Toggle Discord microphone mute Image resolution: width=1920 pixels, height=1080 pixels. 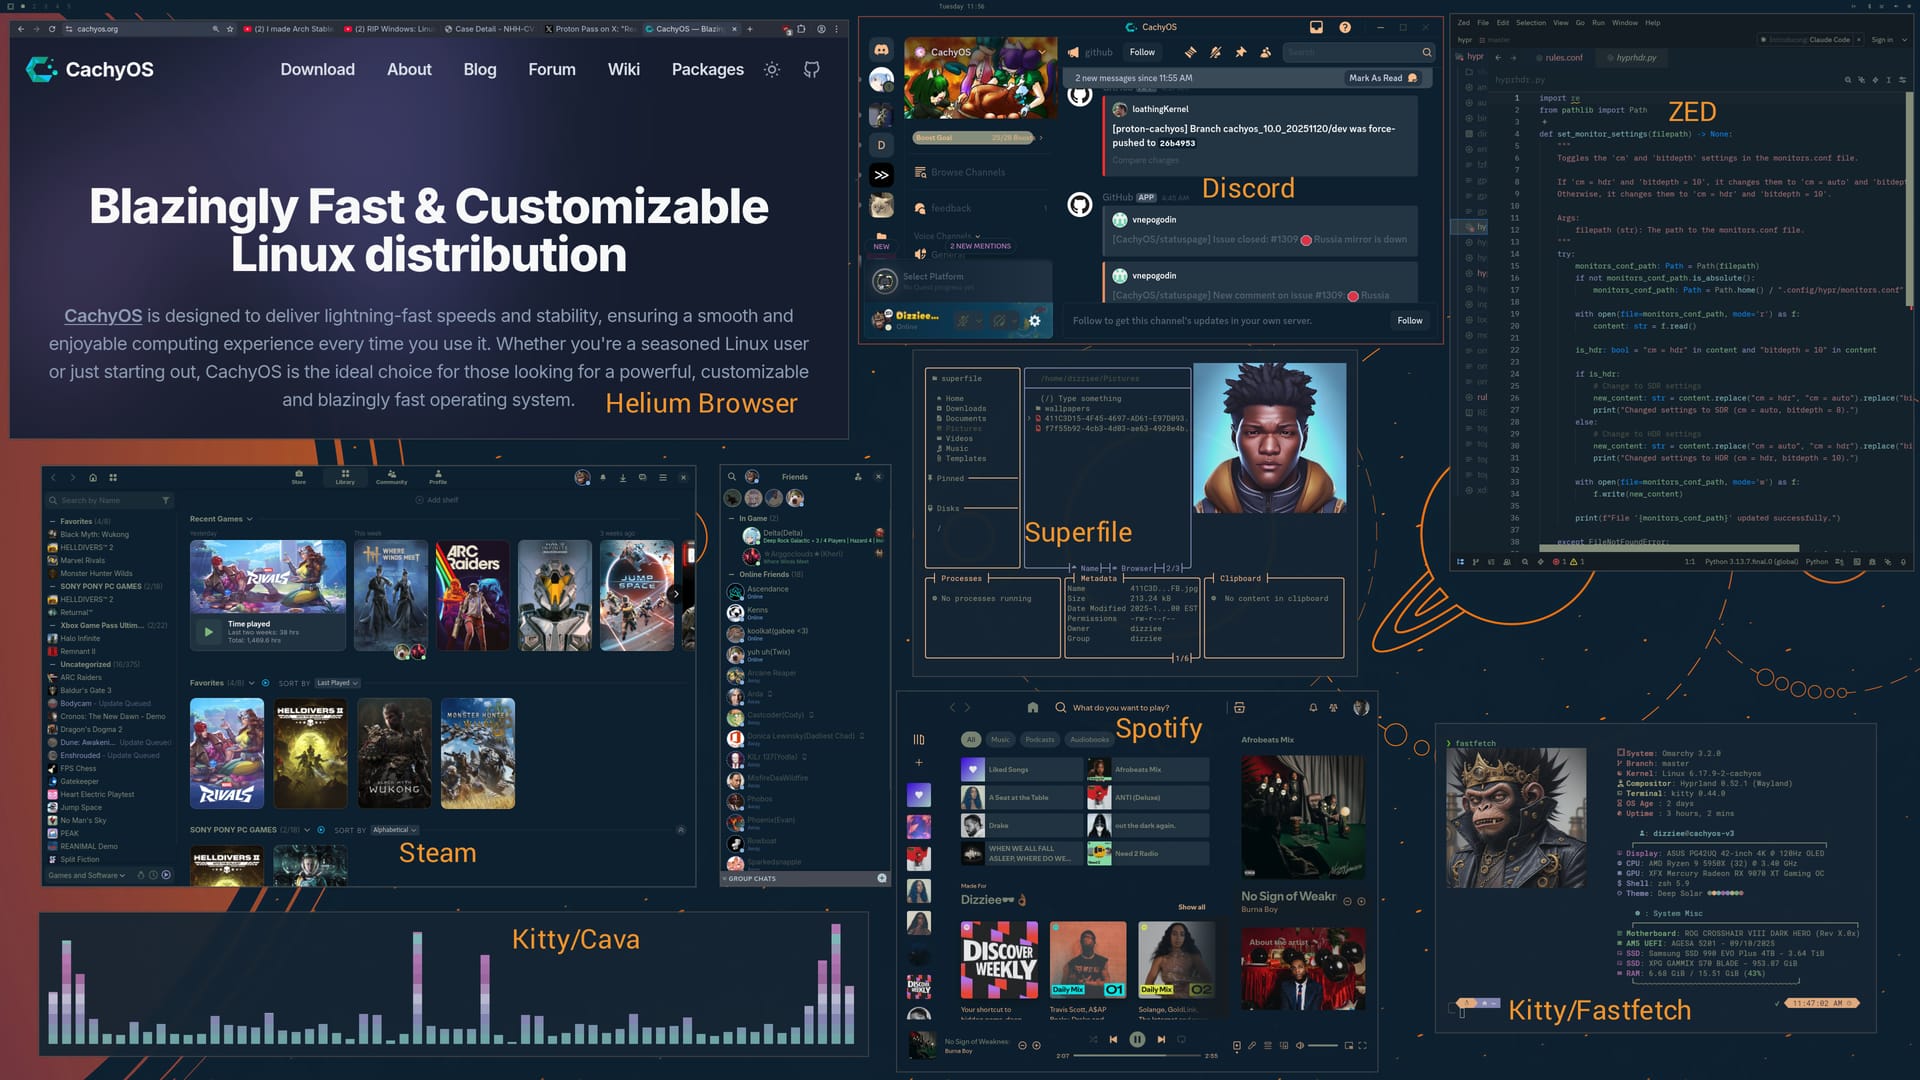pyautogui.click(x=962, y=321)
